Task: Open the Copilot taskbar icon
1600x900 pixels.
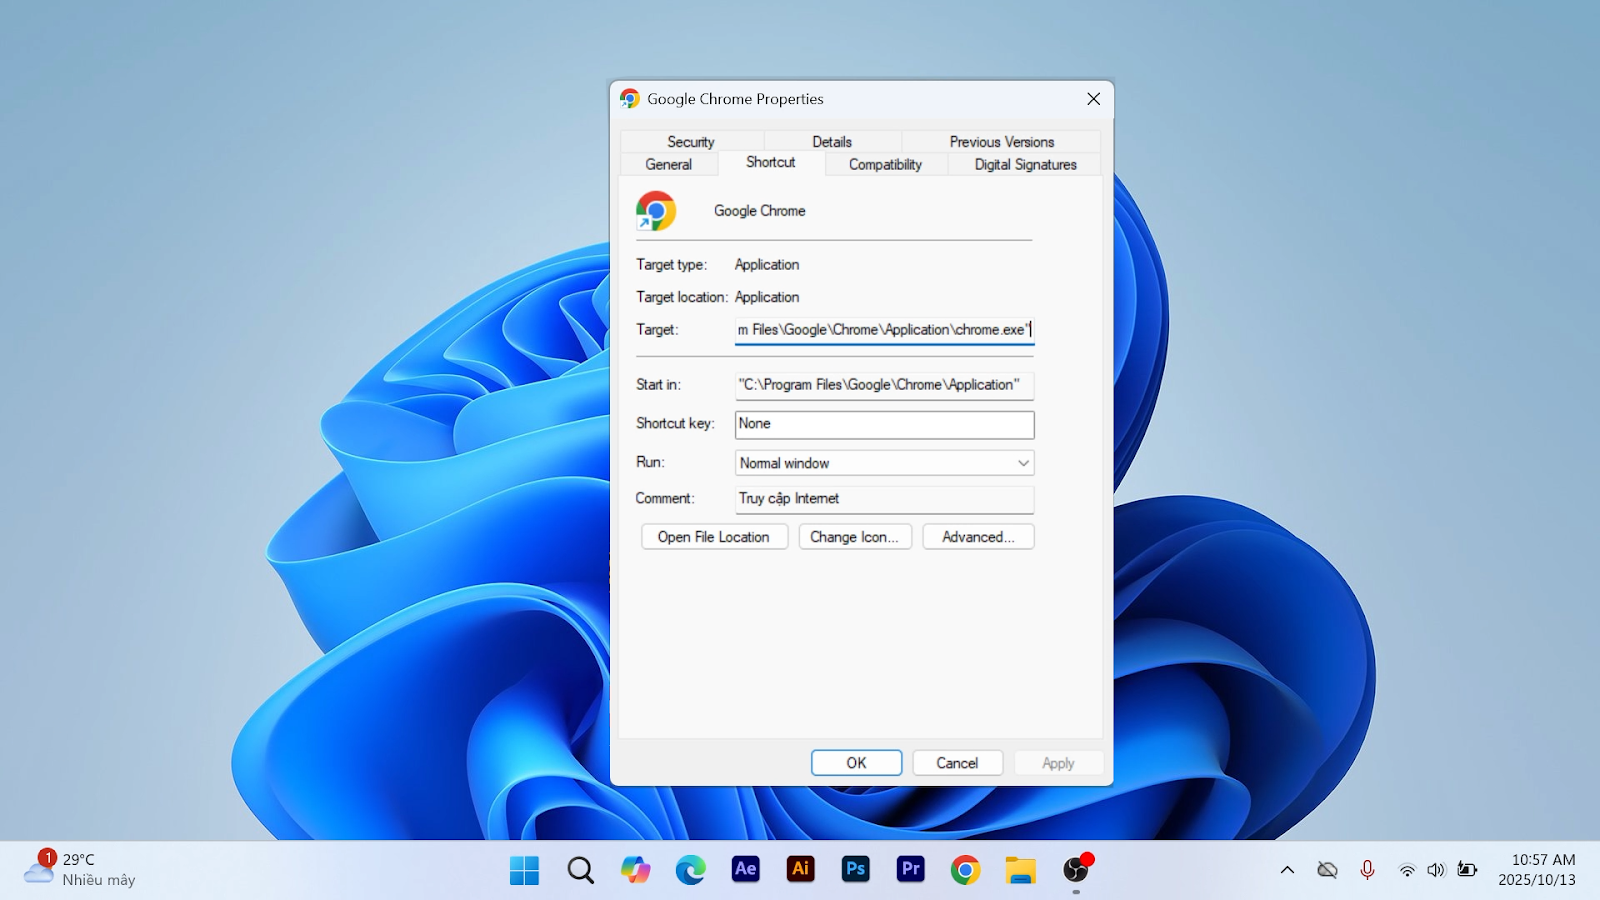Action: (x=635, y=870)
